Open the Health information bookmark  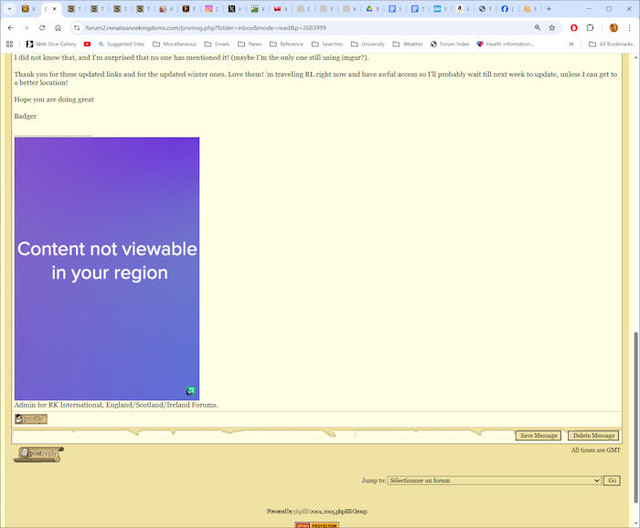[x=505, y=44]
